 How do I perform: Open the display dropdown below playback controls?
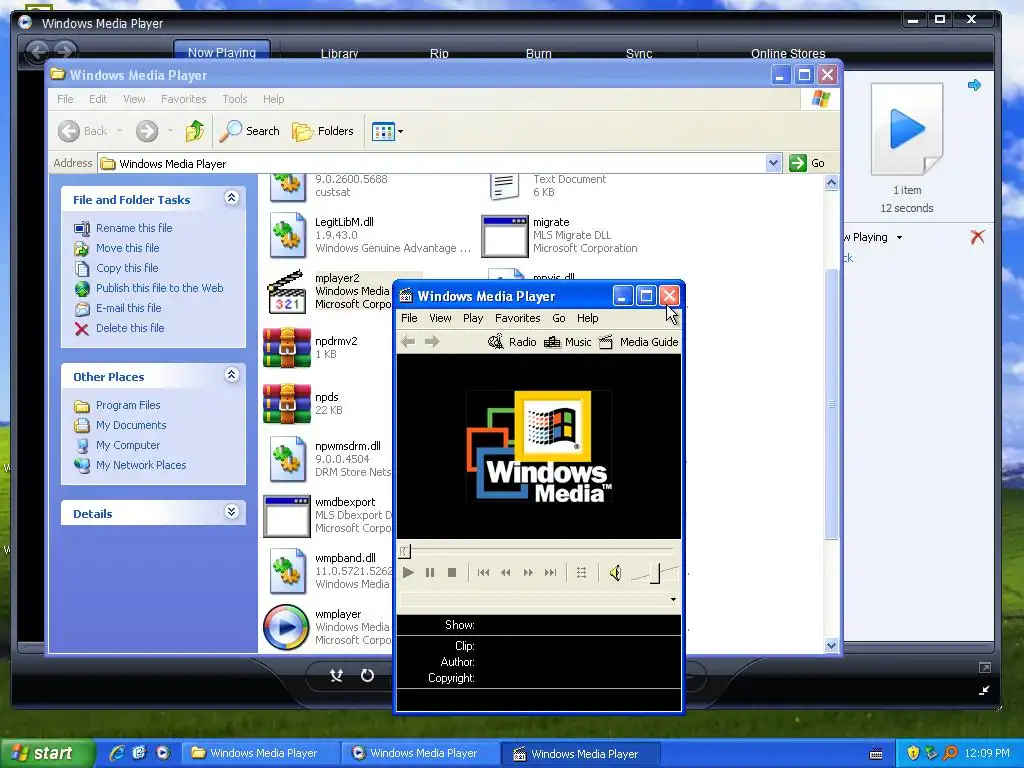(x=673, y=599)
